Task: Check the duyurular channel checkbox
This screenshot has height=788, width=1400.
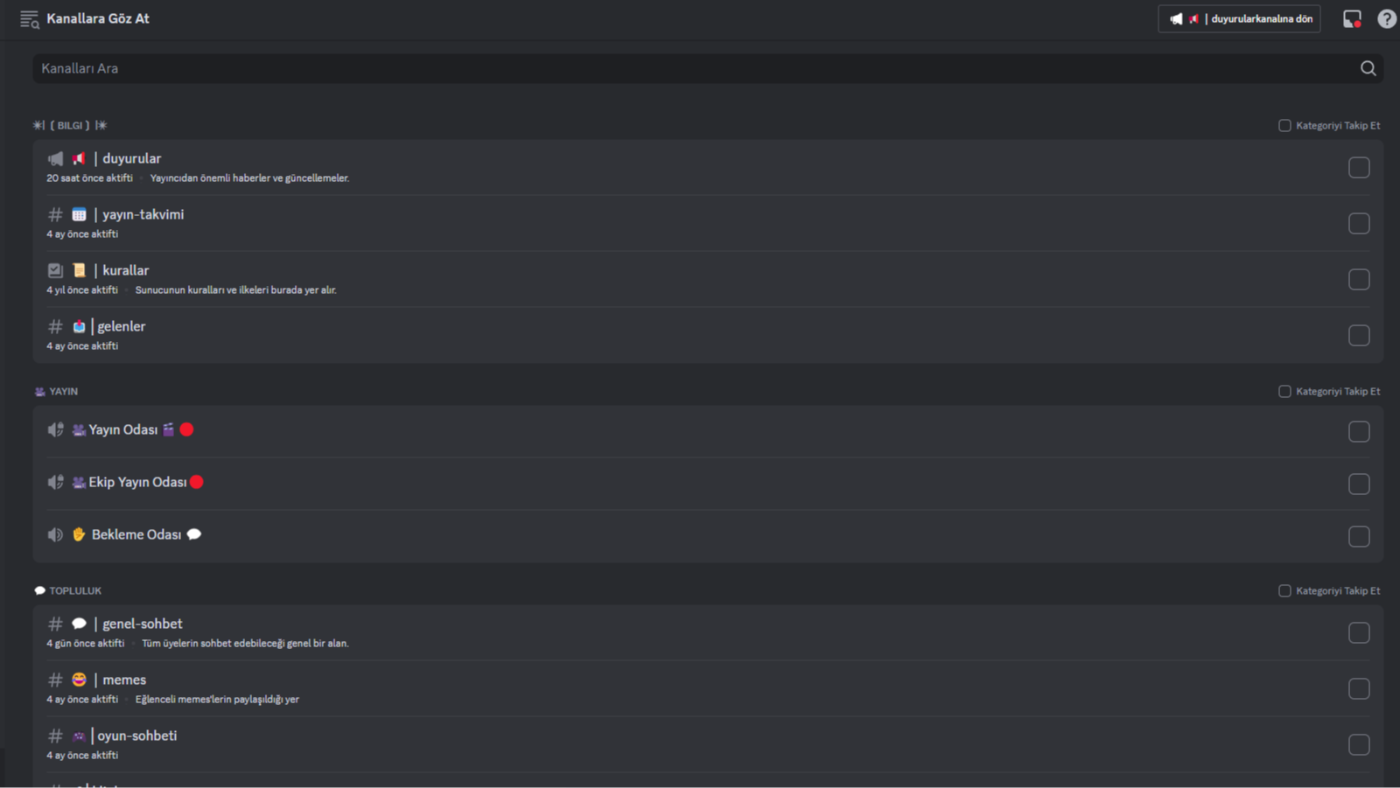Action: [1359, 167]
